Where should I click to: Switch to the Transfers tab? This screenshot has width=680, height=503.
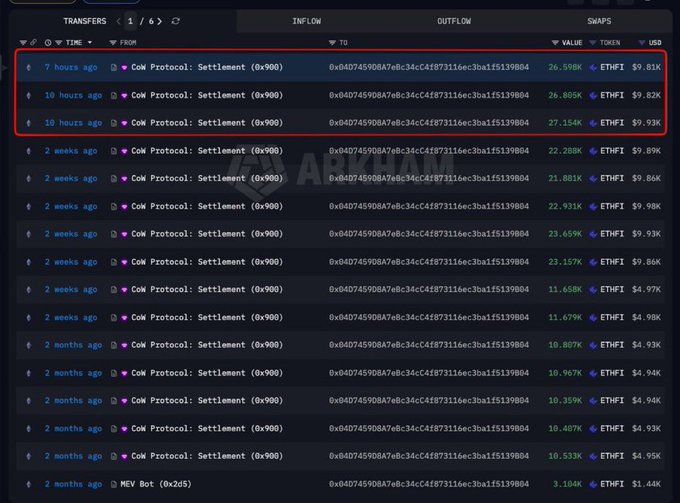click(85, 21)
